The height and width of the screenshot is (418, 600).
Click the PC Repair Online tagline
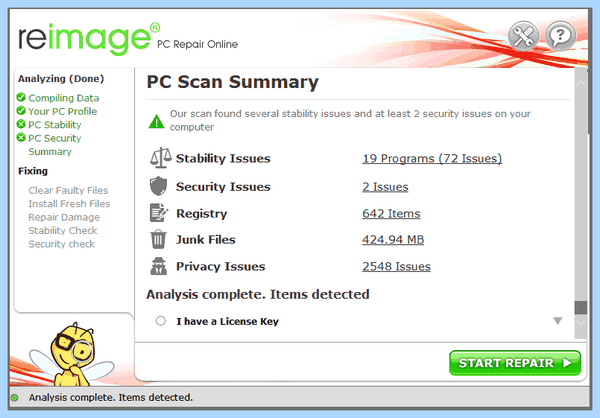point(197,44)
